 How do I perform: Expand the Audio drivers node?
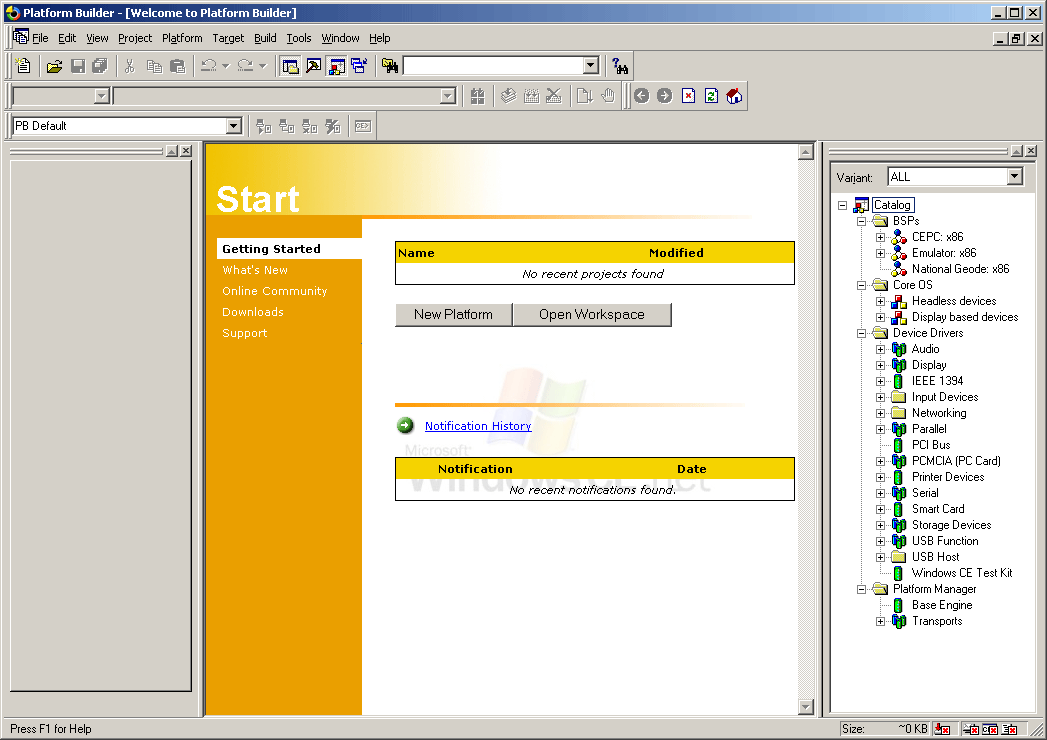point(880,349)
